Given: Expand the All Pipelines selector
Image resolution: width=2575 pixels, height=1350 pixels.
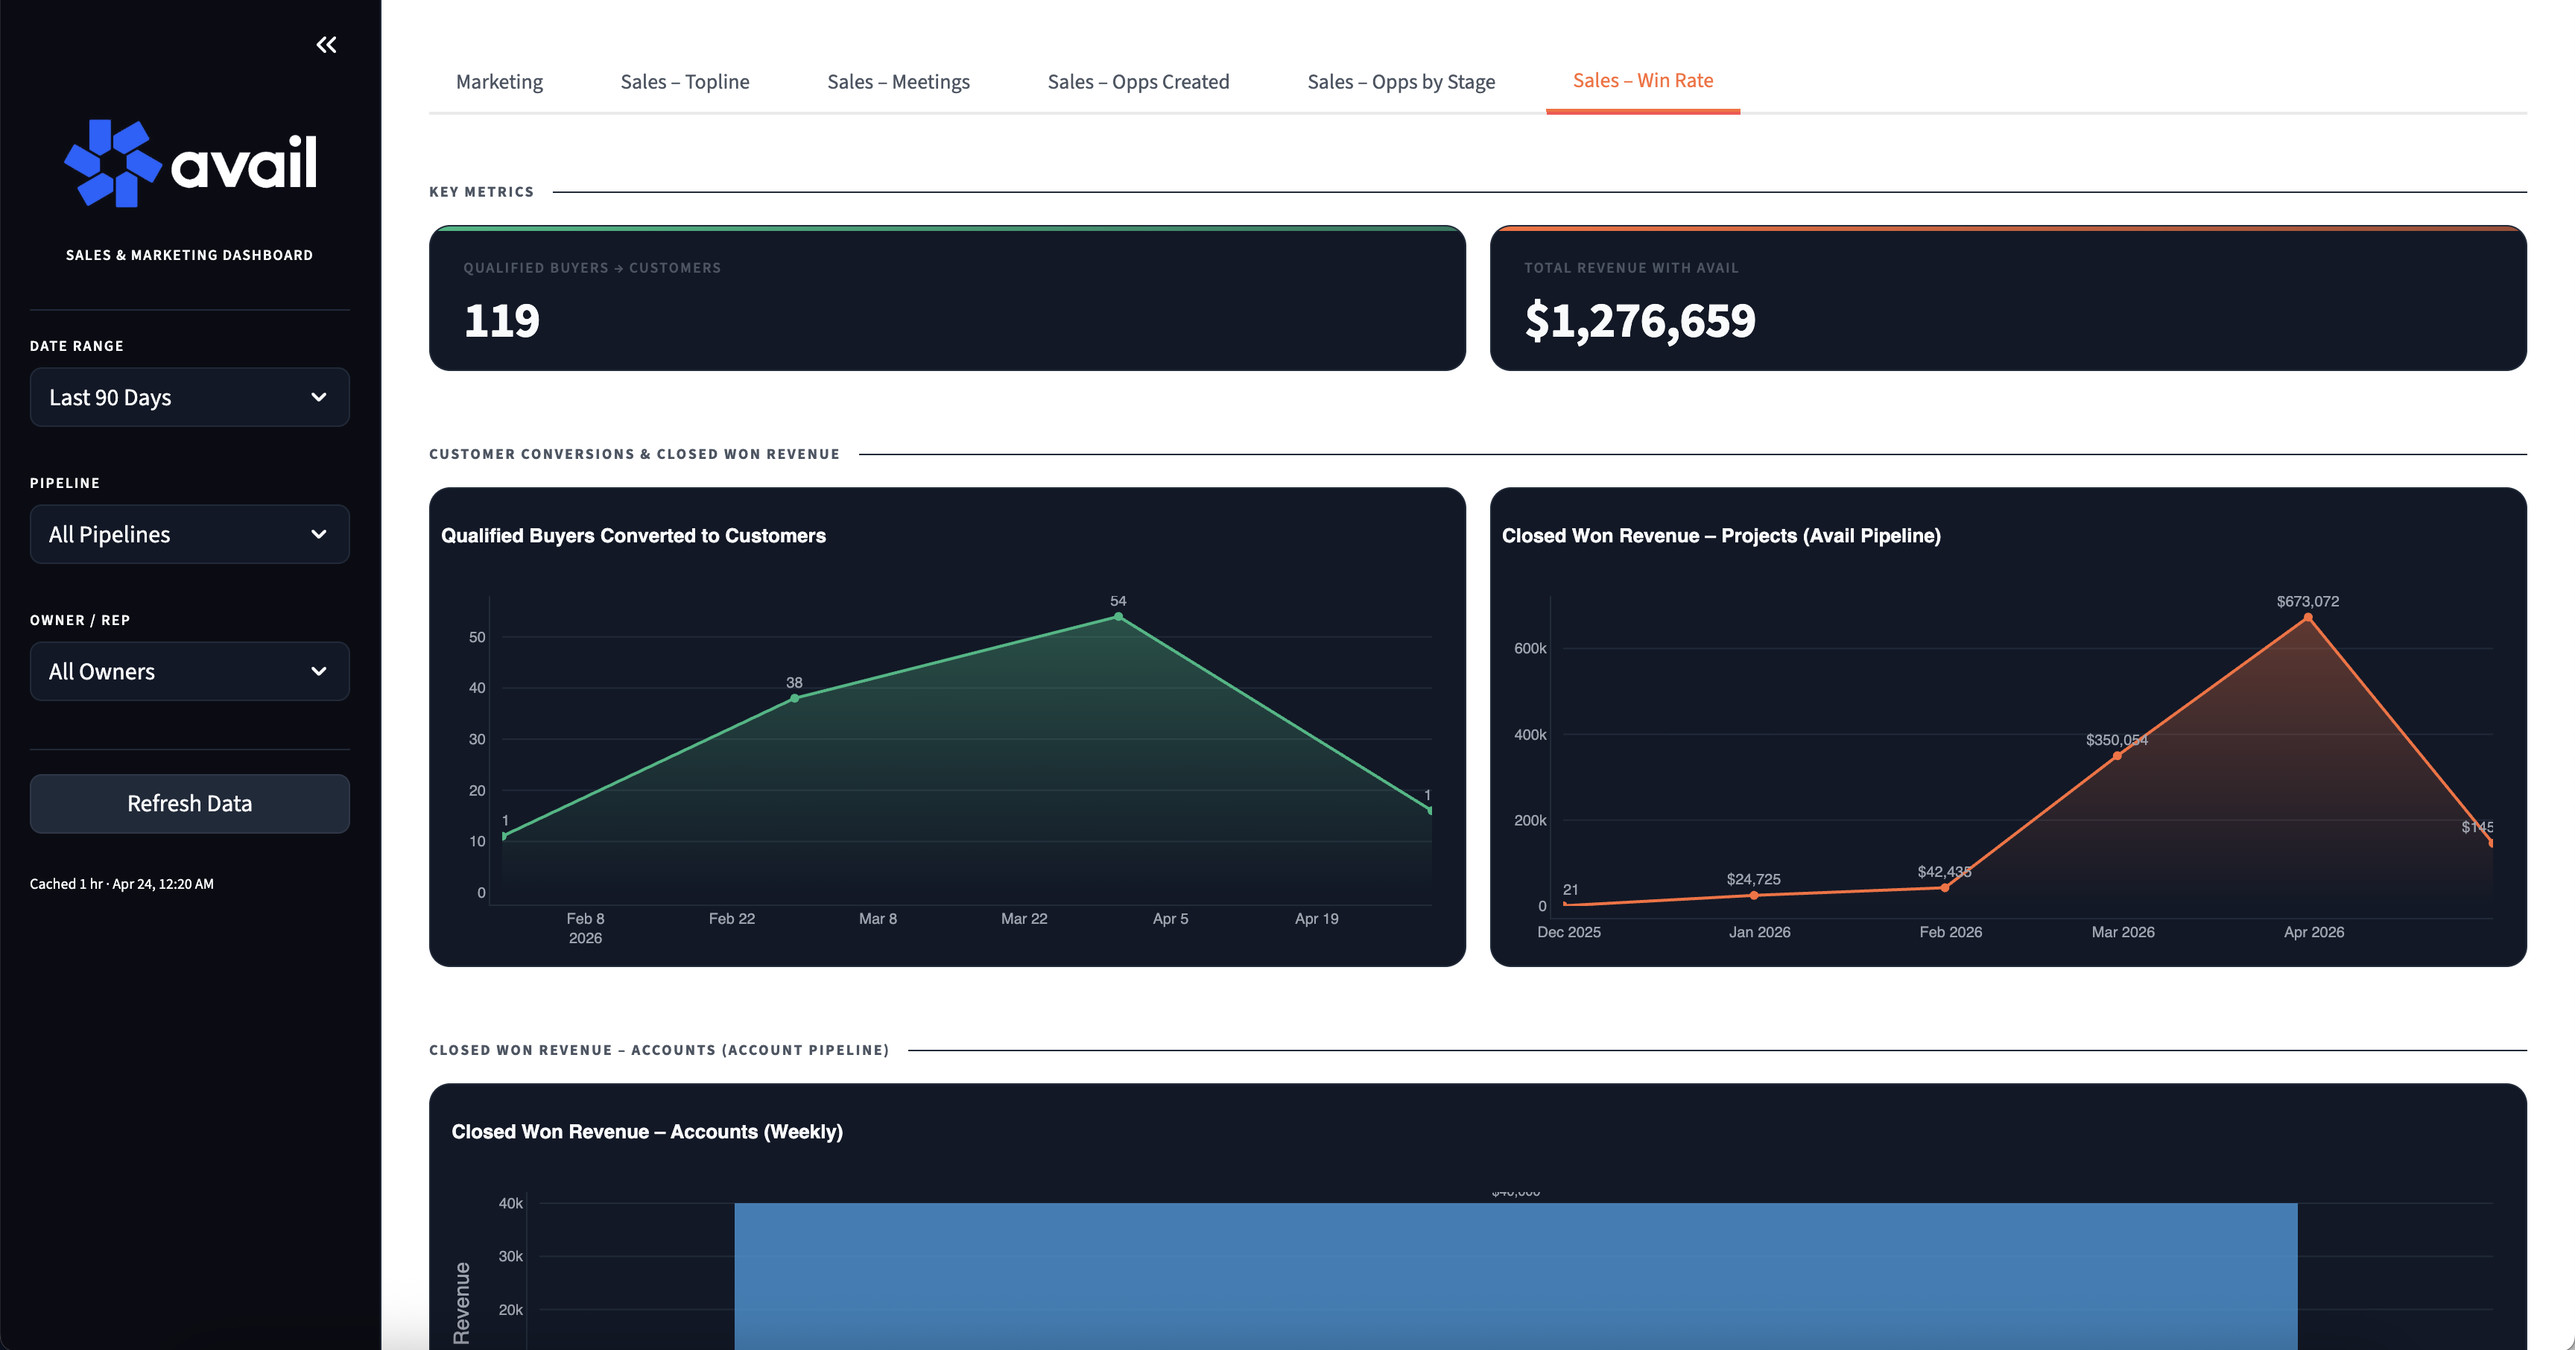Looking at the screenshot, I should tap(189, 534).
